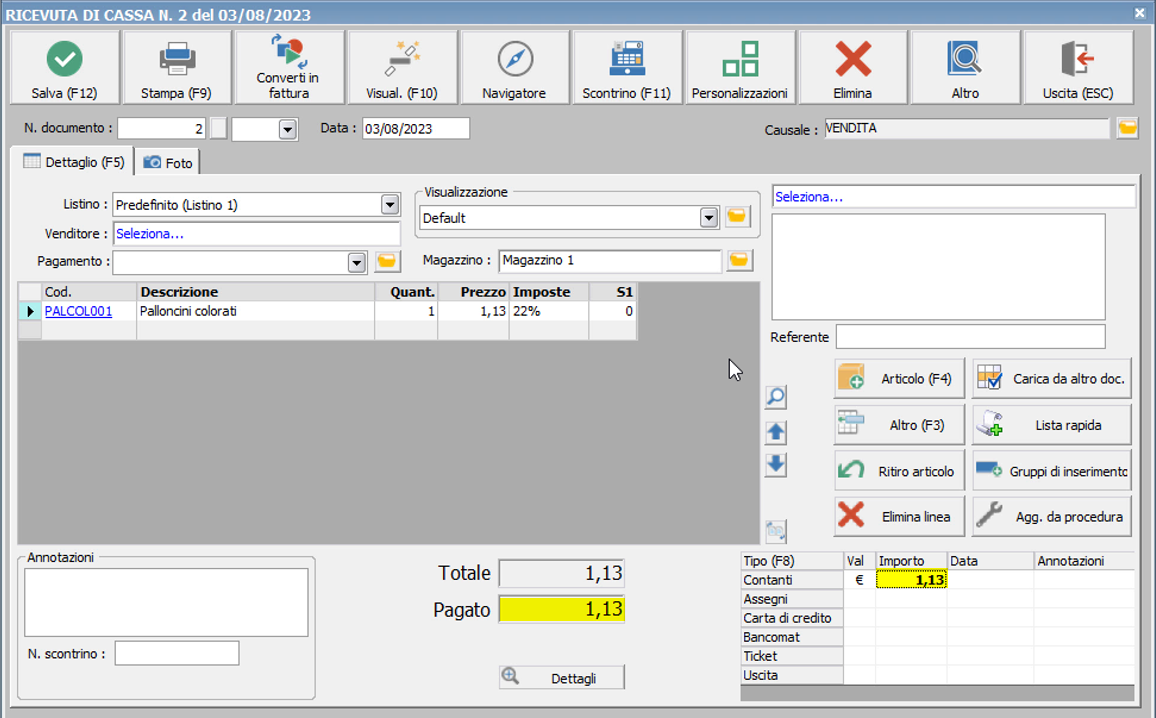Viewport: 1156px width, 718px height.
Task: Open the Navigatore compass tool
Action: pyautogui.click(x=514, y=67)
